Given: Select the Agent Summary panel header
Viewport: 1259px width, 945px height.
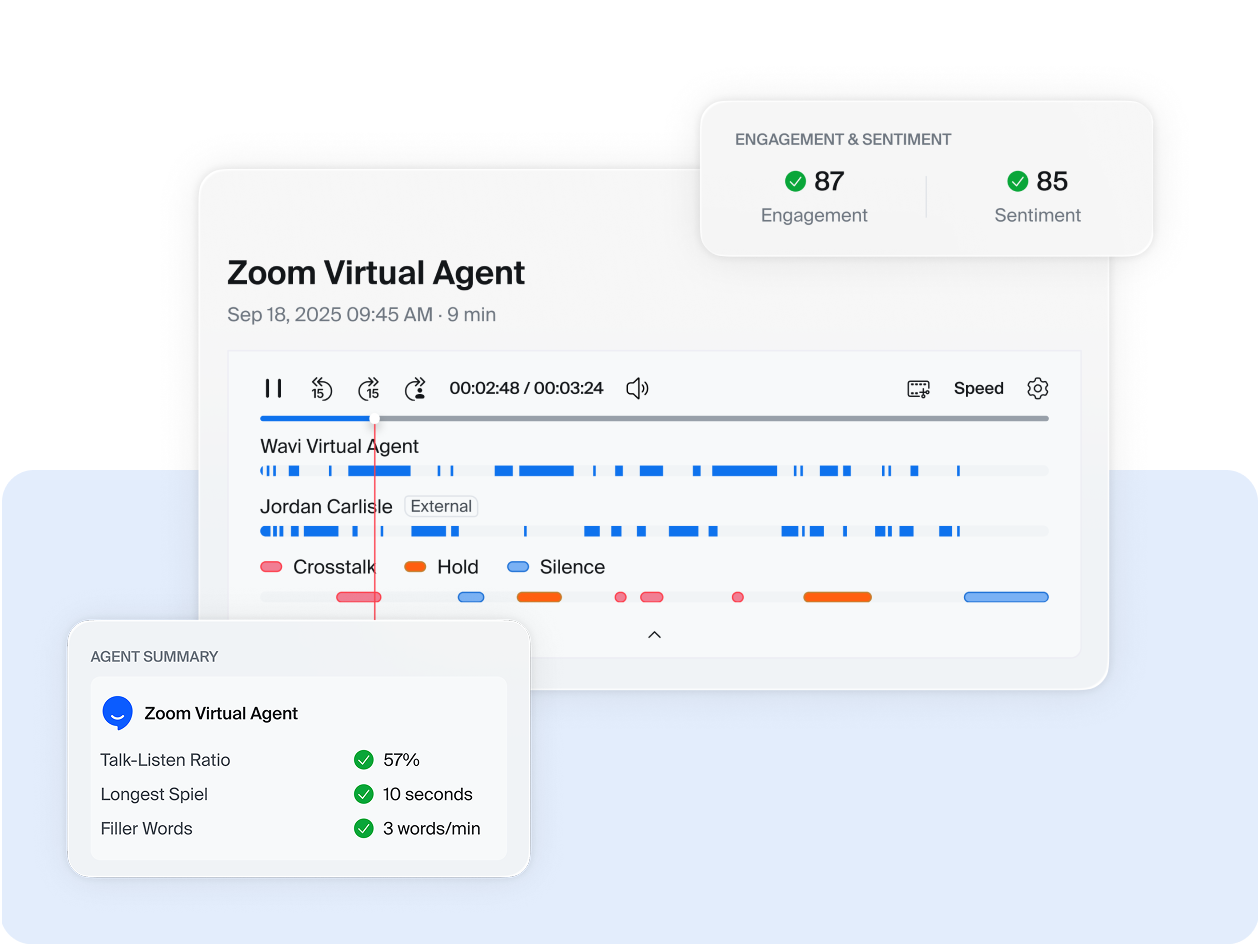Looking at the screenshot, I should [x=155, y=657].
